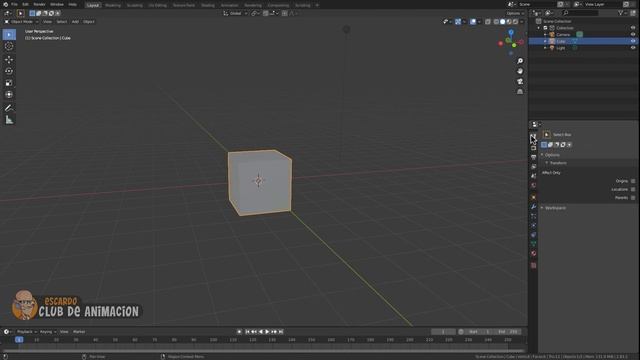Click the viewport zoom magnifier icon

pos(520,61)
